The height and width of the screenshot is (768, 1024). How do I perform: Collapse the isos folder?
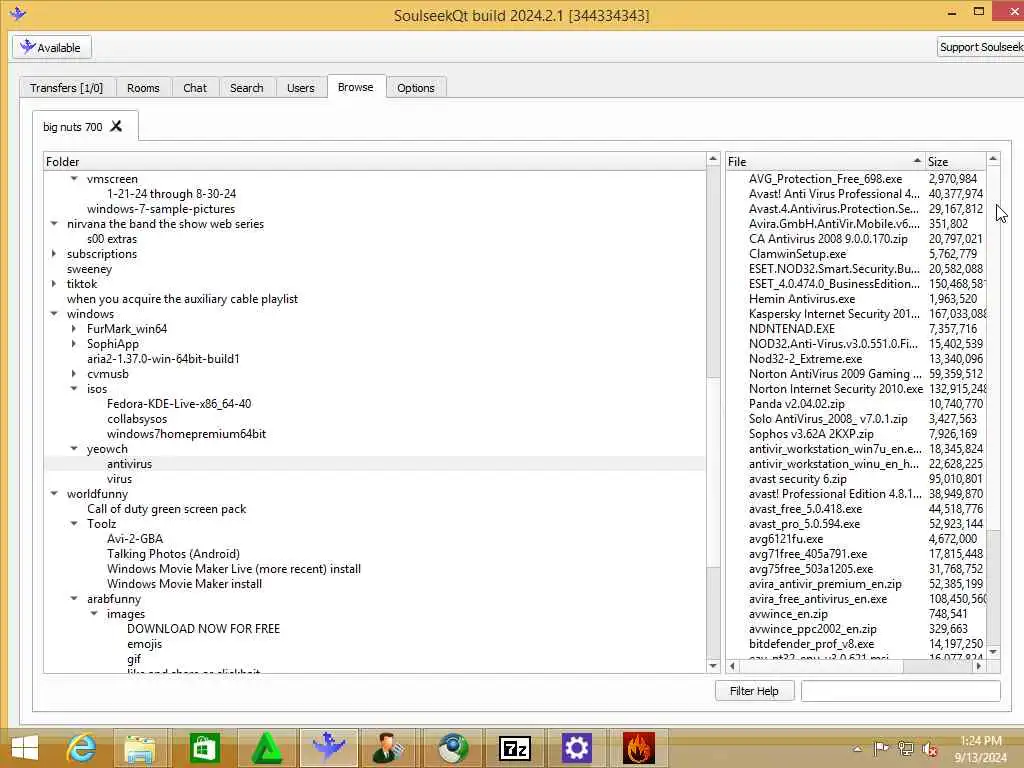74,389
